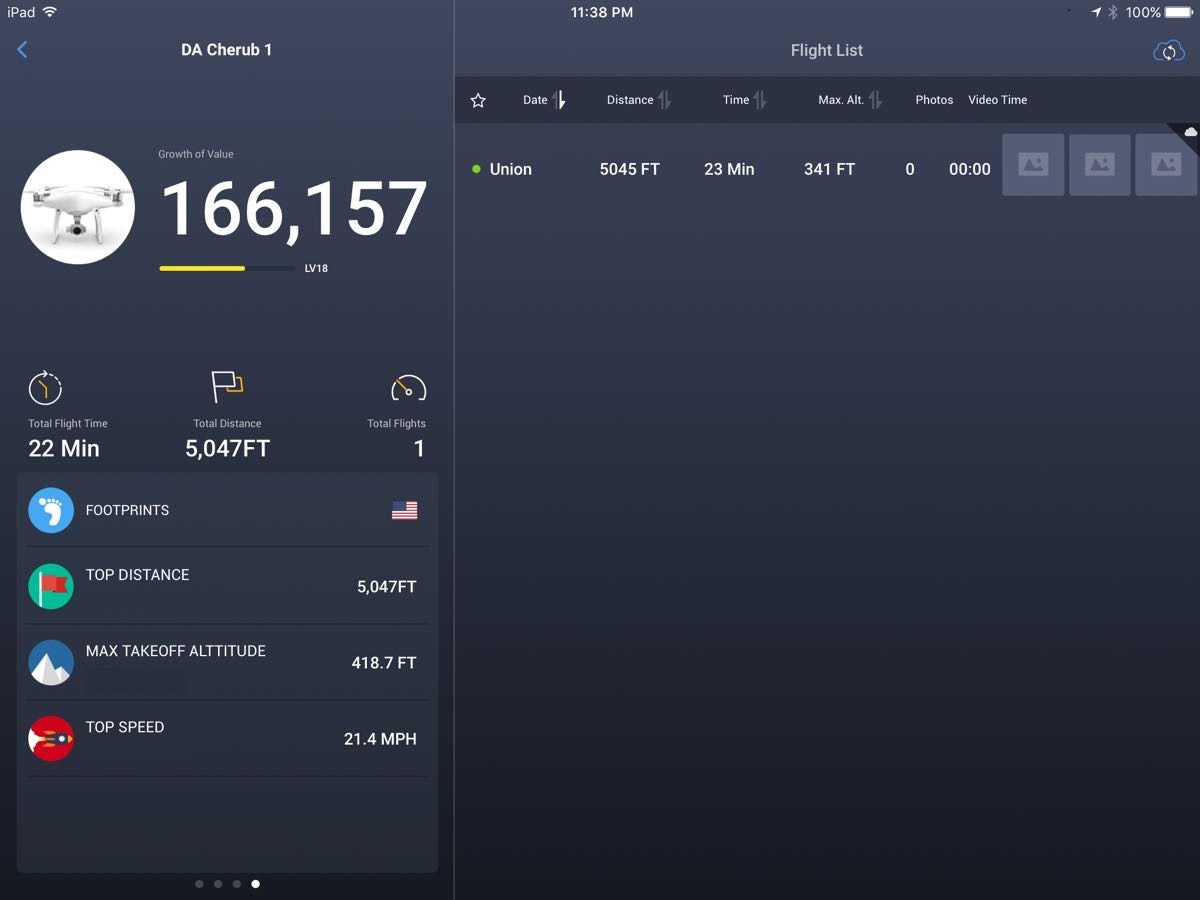Sort flights by Time arrows

click(760, 100)
